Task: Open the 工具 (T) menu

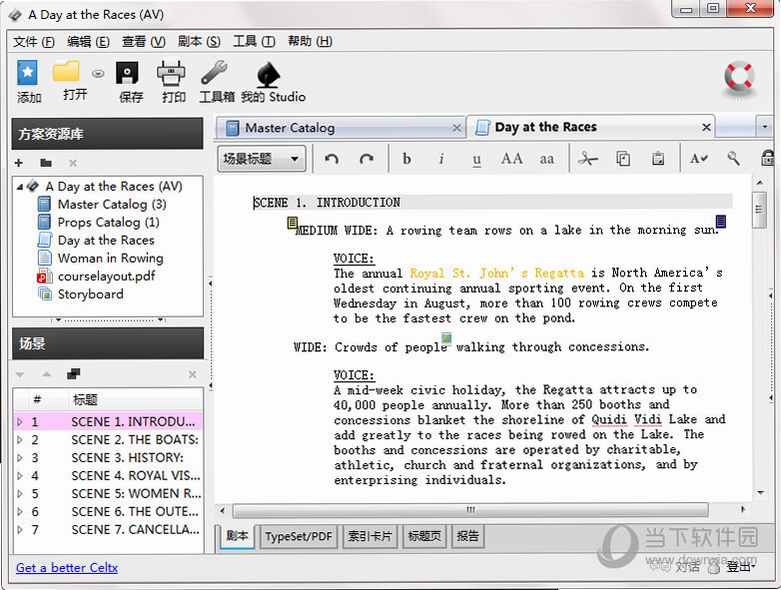Action: [x=254, y=41]
